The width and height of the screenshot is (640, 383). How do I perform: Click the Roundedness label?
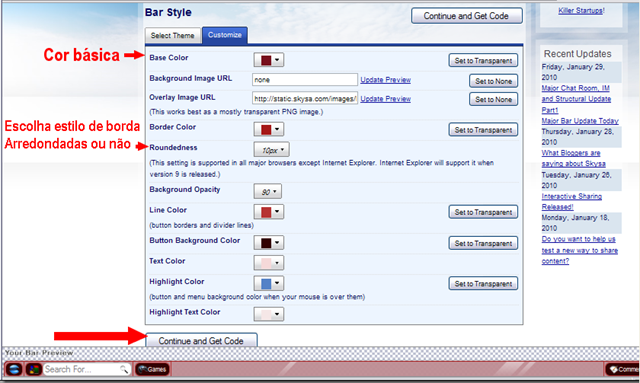(173, 147)
